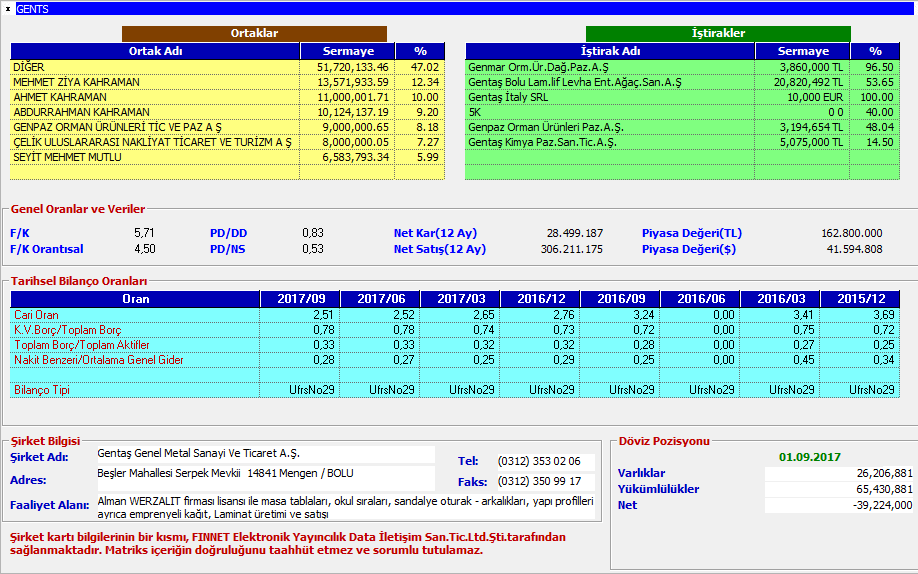Click the 5K subsidiary row
This screenshot has width=918, height=574.
682,112
